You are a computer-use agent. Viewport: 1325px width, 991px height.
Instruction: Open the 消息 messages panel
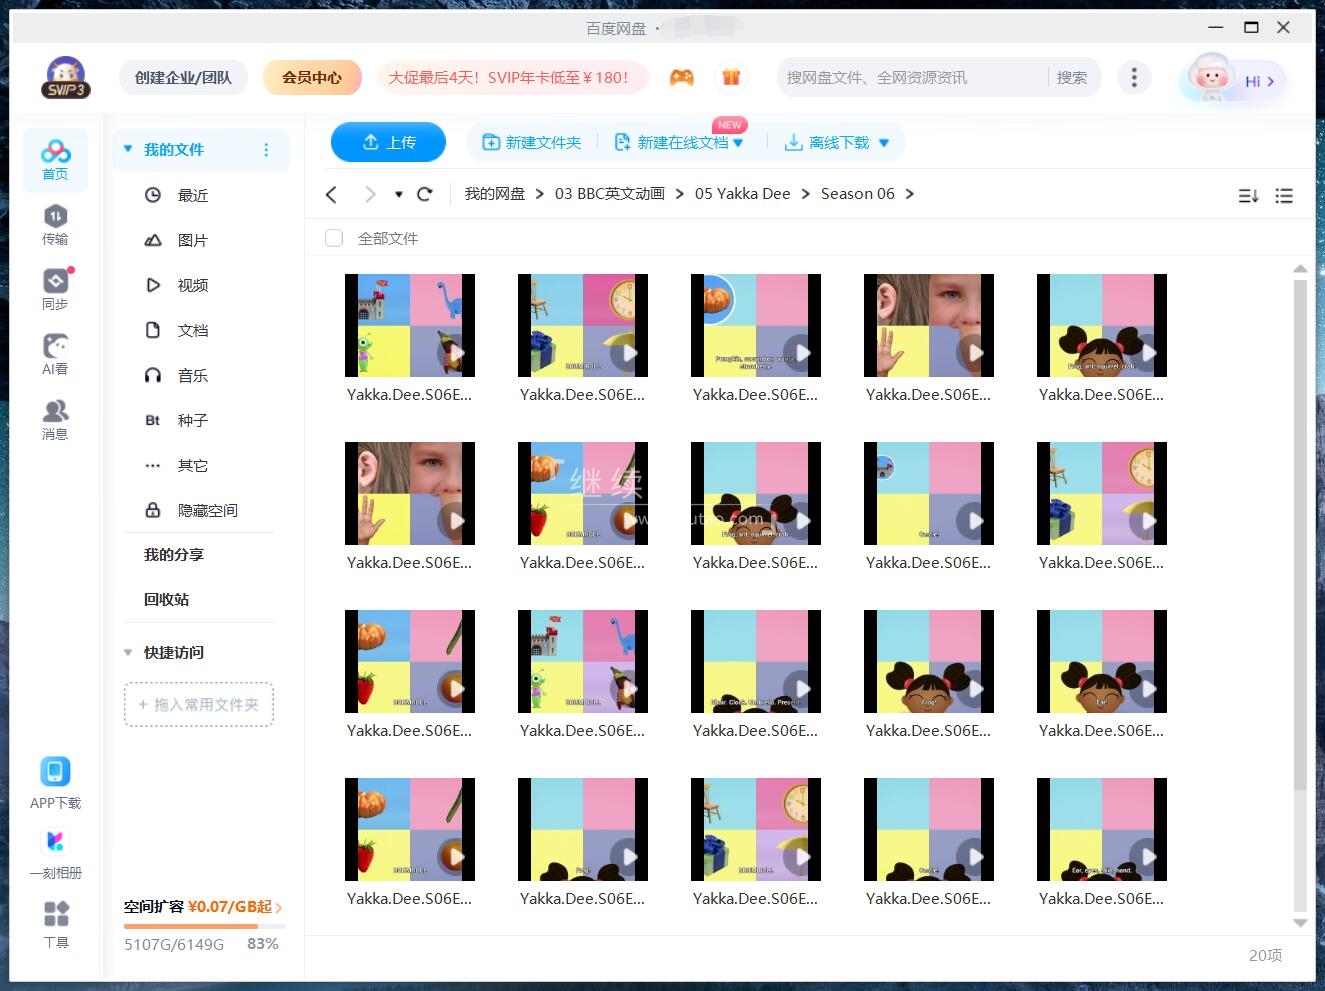point(55,419)
